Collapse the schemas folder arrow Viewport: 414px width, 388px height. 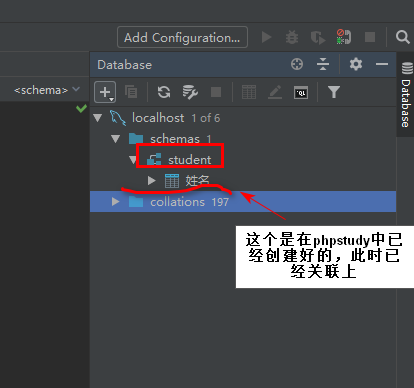pos(115,139)
